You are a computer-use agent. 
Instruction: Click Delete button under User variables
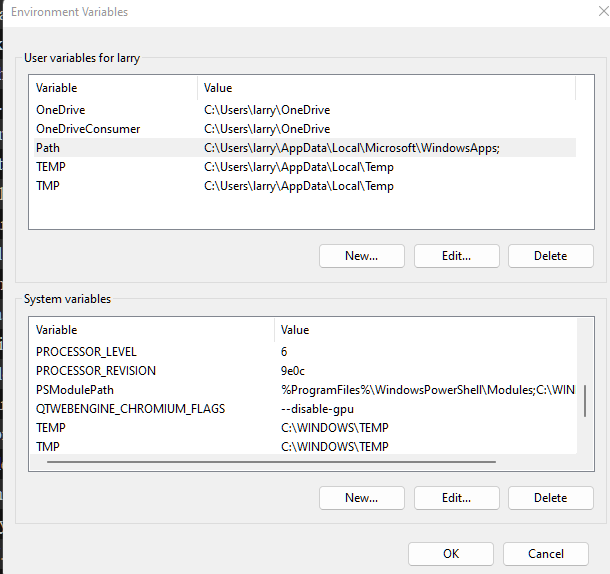(x=550, y=256)
